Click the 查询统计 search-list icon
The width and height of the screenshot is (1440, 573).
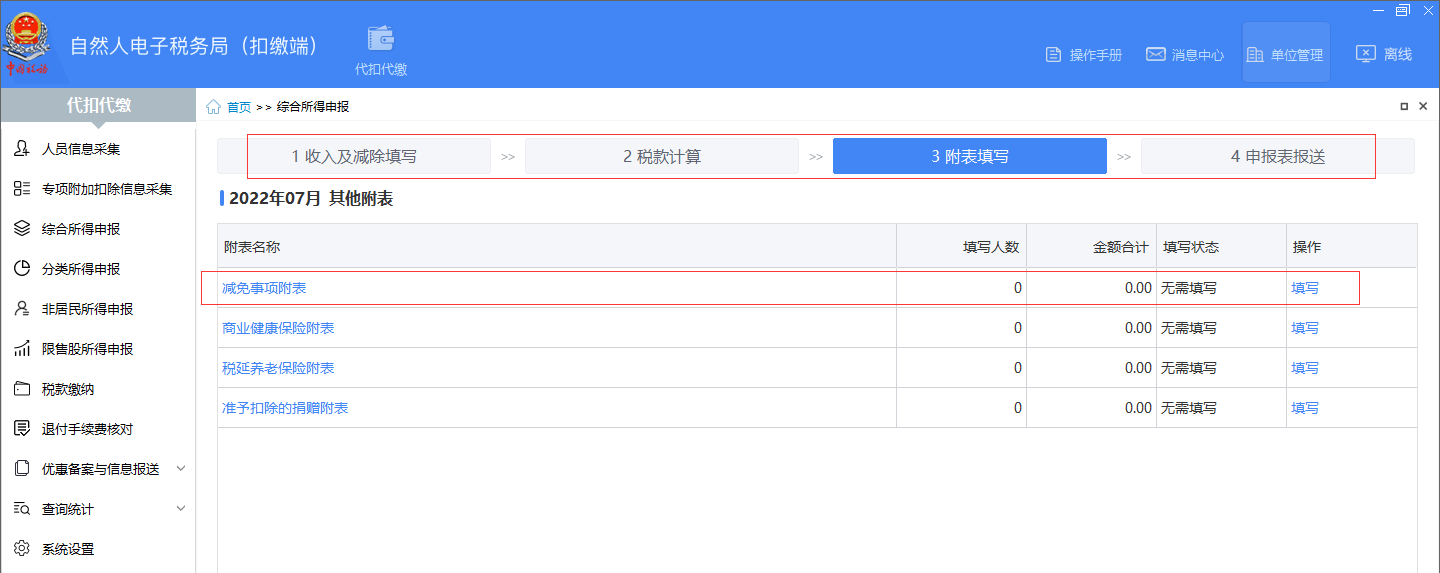[x=22, y=509]
